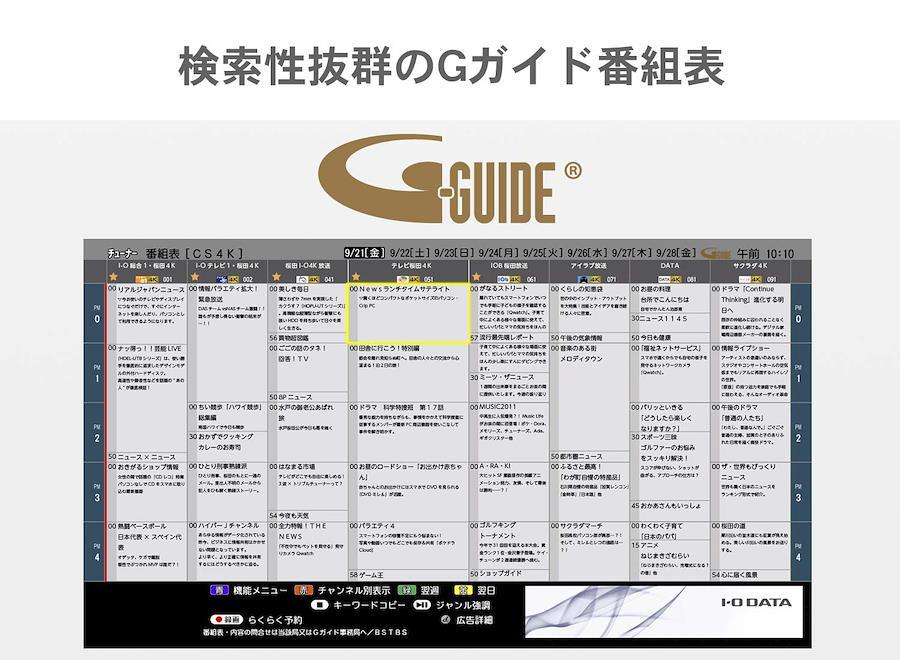Screen dimensions: 900x660
Task: Select the リアルジャパンニュース program cell
Action: click(x=147, y=313)
